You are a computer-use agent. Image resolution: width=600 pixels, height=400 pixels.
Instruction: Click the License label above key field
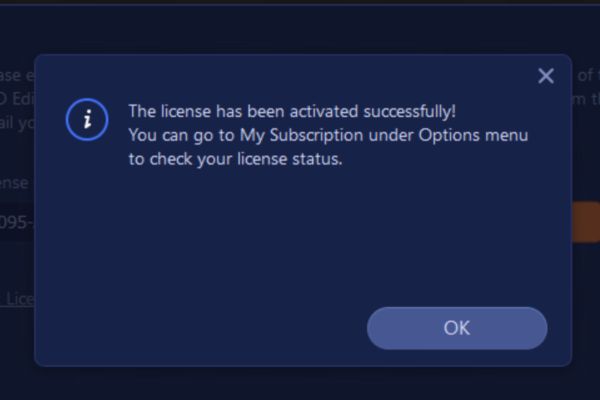pyautogui.click(x=16, y=183)
